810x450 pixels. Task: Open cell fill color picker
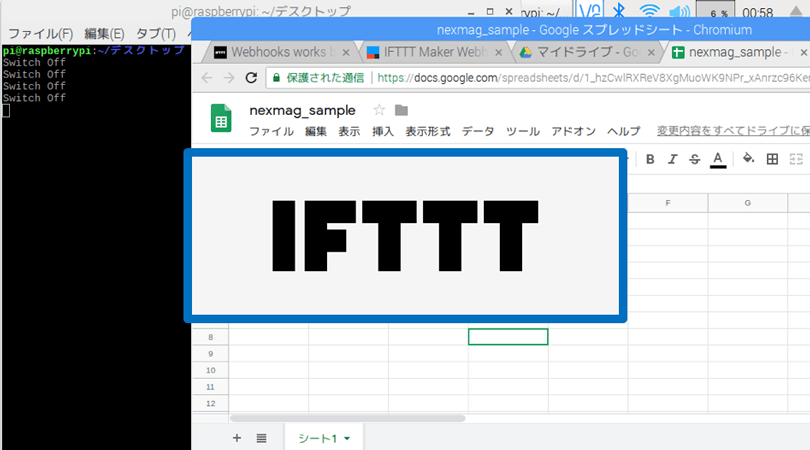pos(747,158)
